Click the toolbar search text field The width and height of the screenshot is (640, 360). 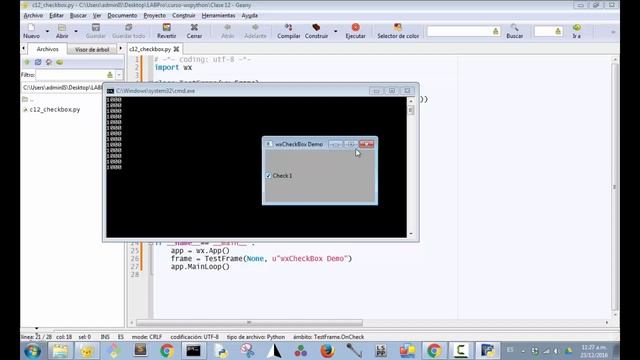click(x=459, y=31)
